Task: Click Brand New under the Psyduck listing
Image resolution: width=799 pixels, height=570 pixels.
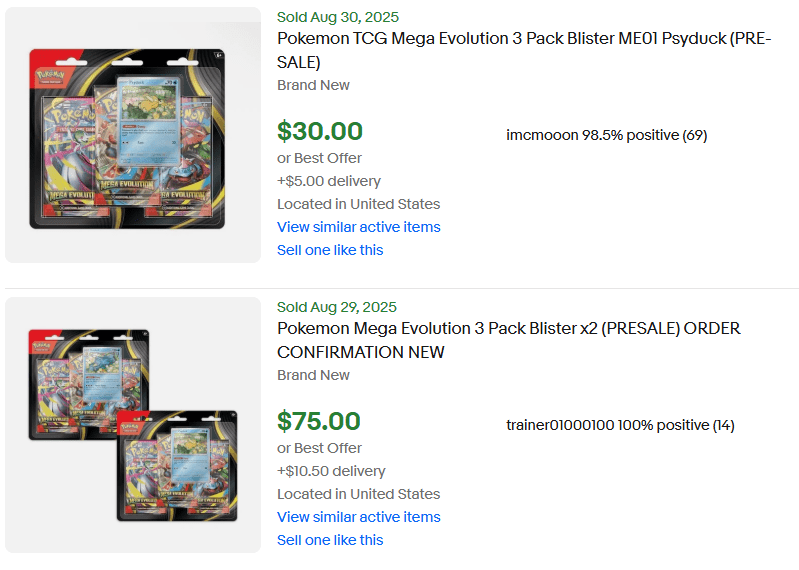Action: pos(313,85)
